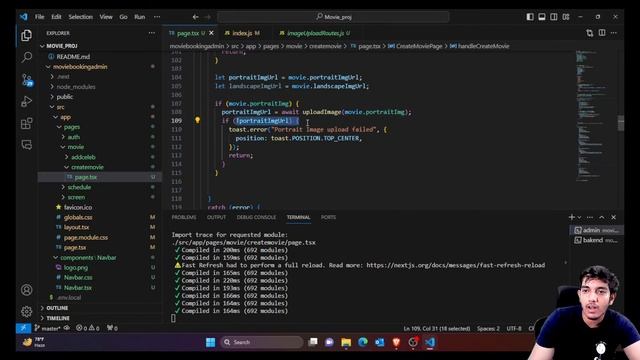The width and height of the screenshot is (640, 360).
Task: Expand the screen folder
Action: 76,197
